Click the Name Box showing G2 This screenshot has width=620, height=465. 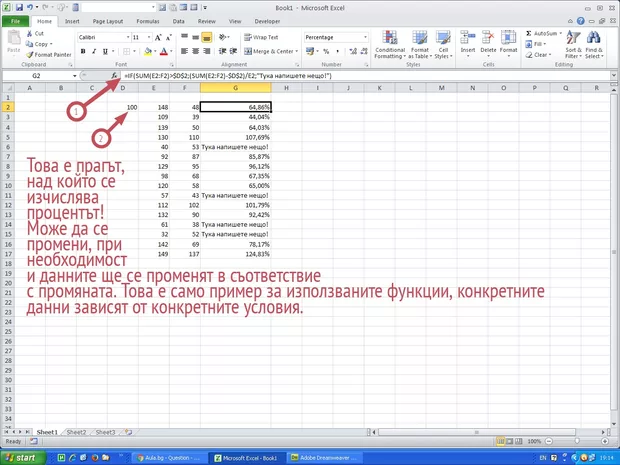click(36, 76)
